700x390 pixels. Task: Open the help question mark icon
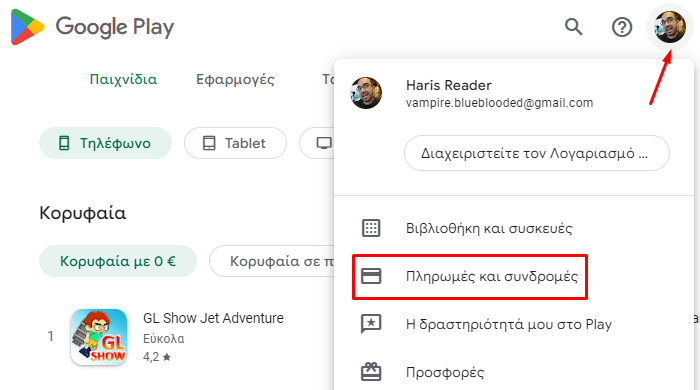[x=621, y=27]
